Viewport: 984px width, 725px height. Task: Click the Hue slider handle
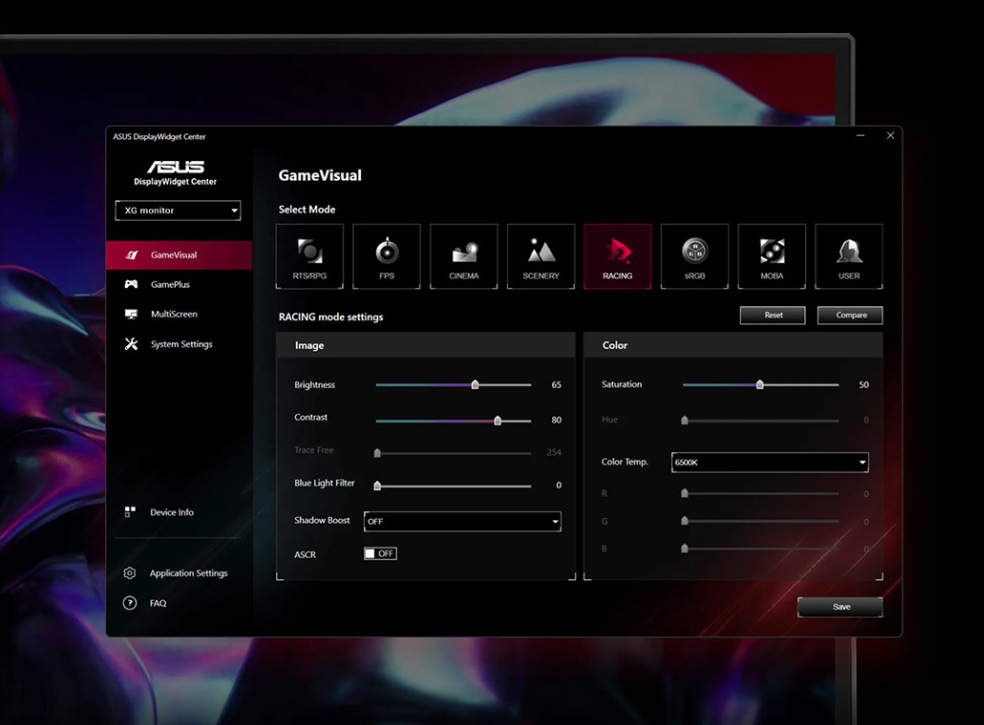point(685,420)
